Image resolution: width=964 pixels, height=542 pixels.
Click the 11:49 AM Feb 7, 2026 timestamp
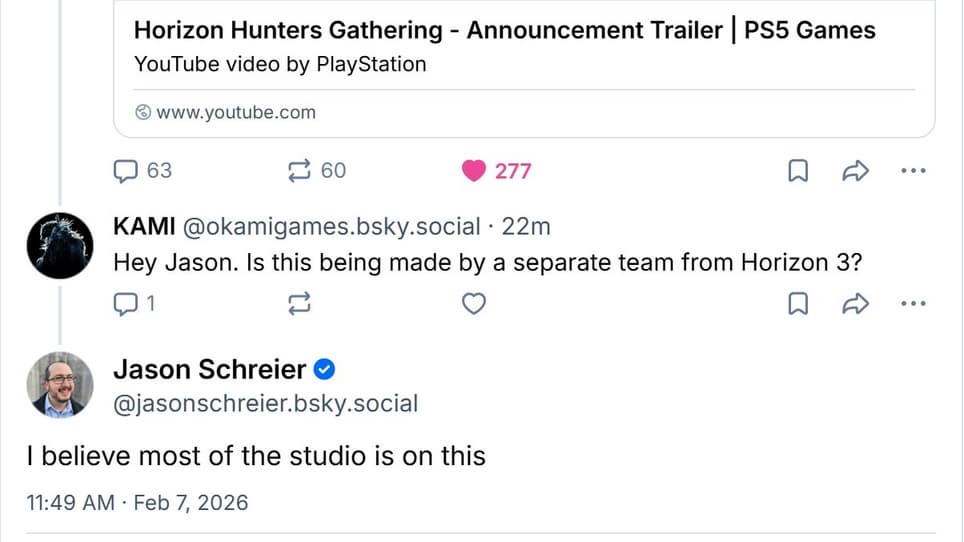(138, 502)
